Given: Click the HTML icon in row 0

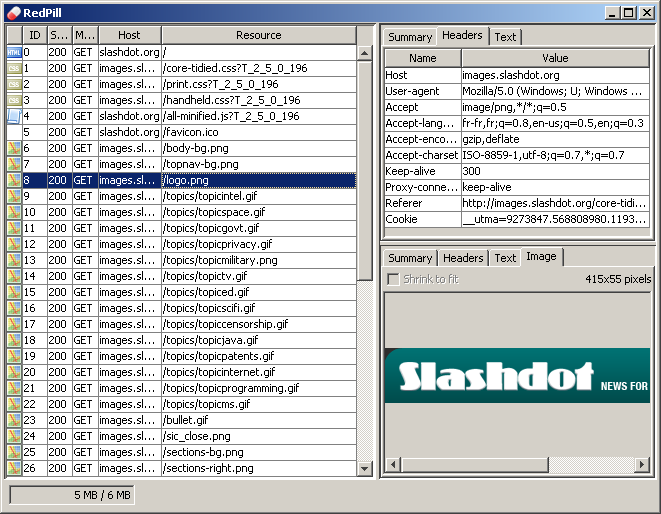Looking at the screenshot, I should [14, 52].
